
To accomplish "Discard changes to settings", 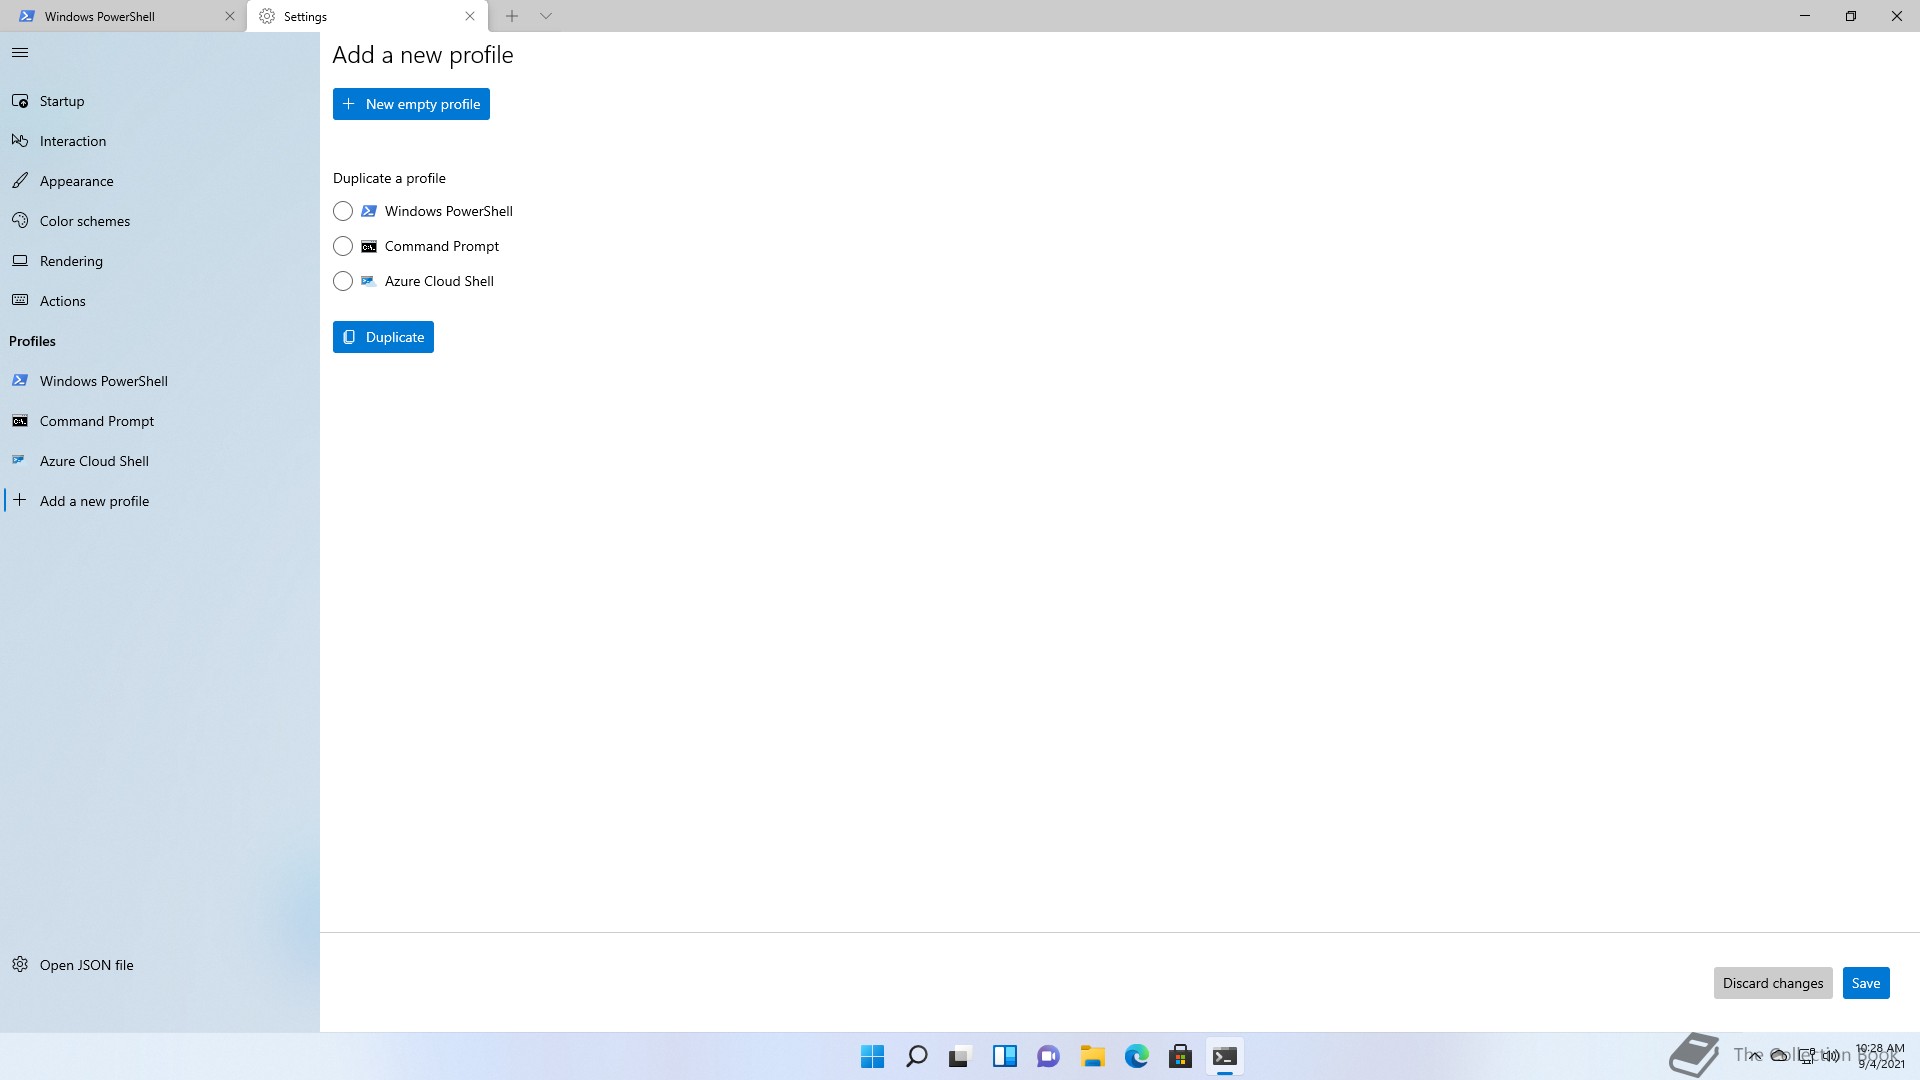I will [1773, 983].
